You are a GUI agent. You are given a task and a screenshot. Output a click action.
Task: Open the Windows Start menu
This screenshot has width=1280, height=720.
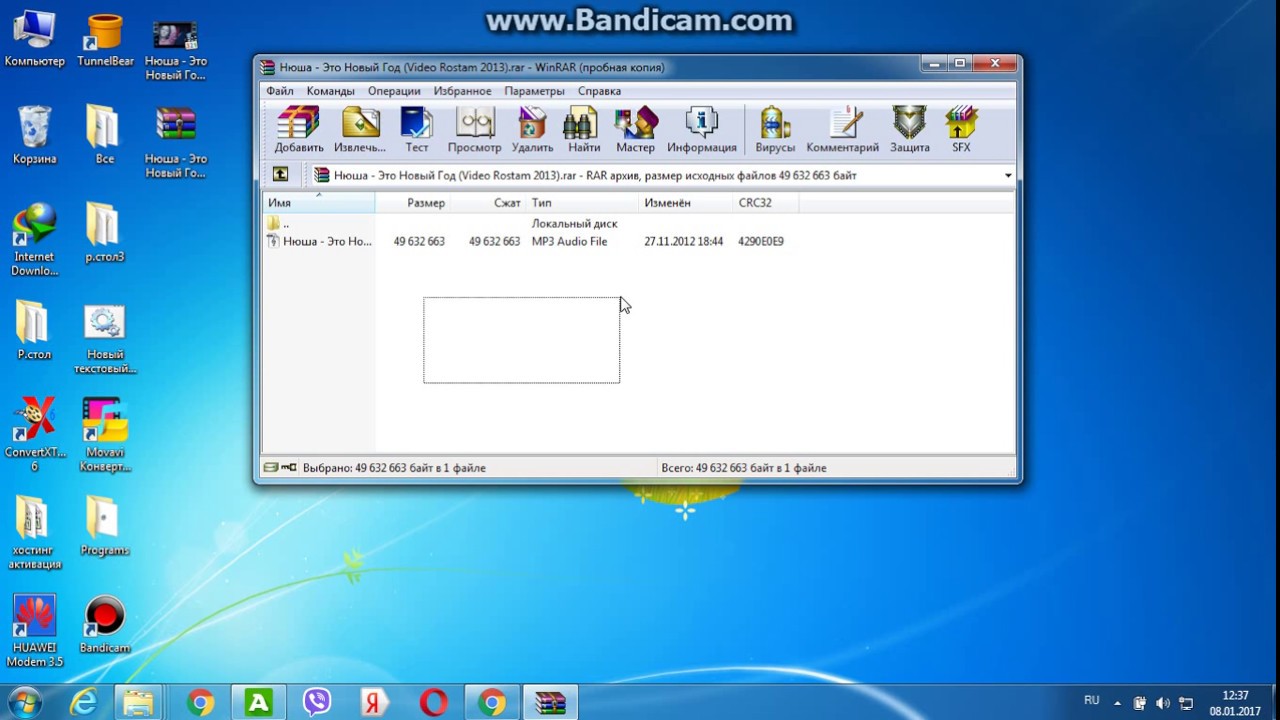(x=24, y=702)
